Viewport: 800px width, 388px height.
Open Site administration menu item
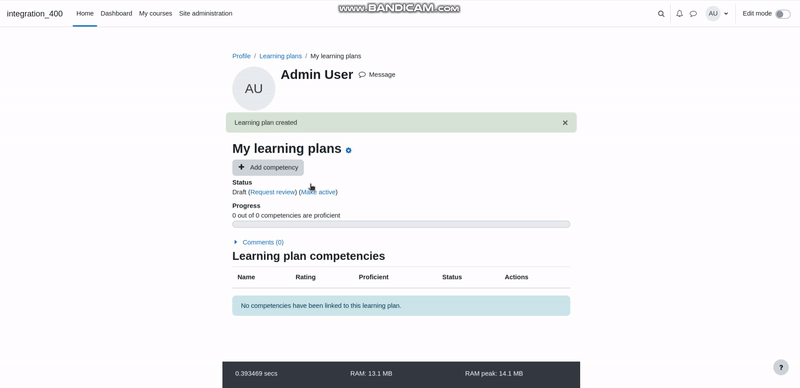coord(206,14)
